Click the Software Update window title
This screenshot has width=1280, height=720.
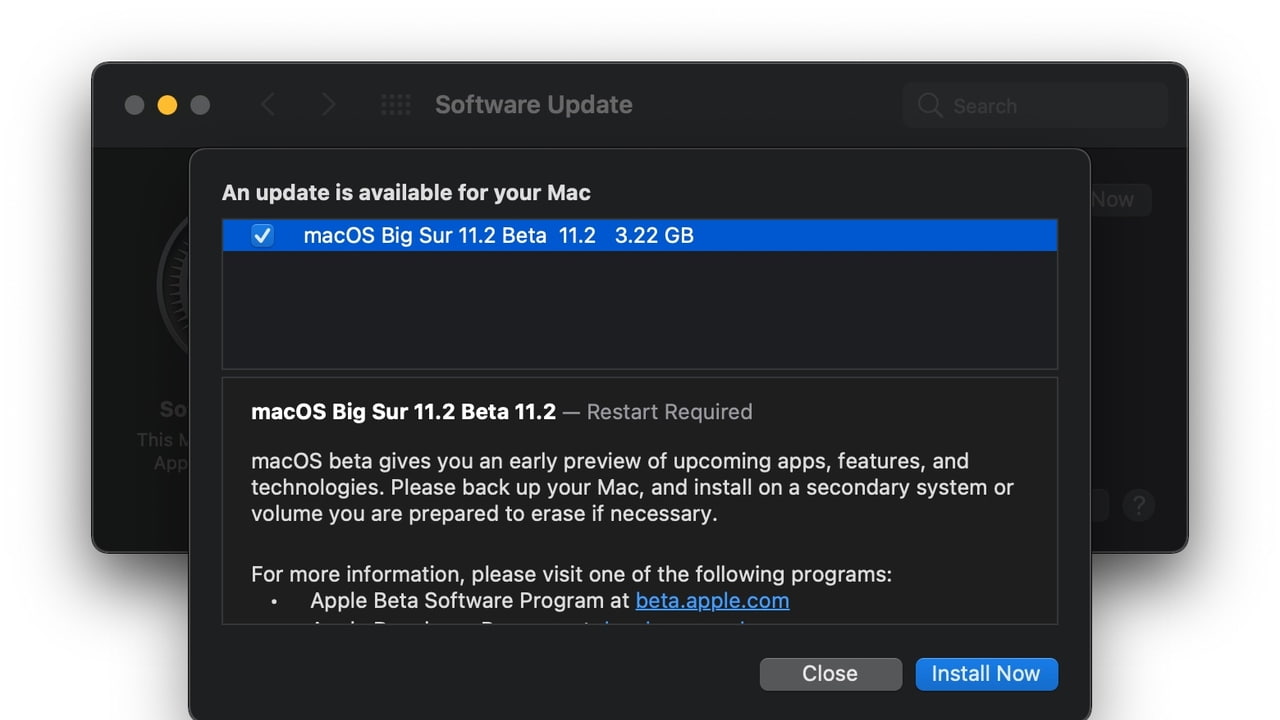(x=534, y=105)
